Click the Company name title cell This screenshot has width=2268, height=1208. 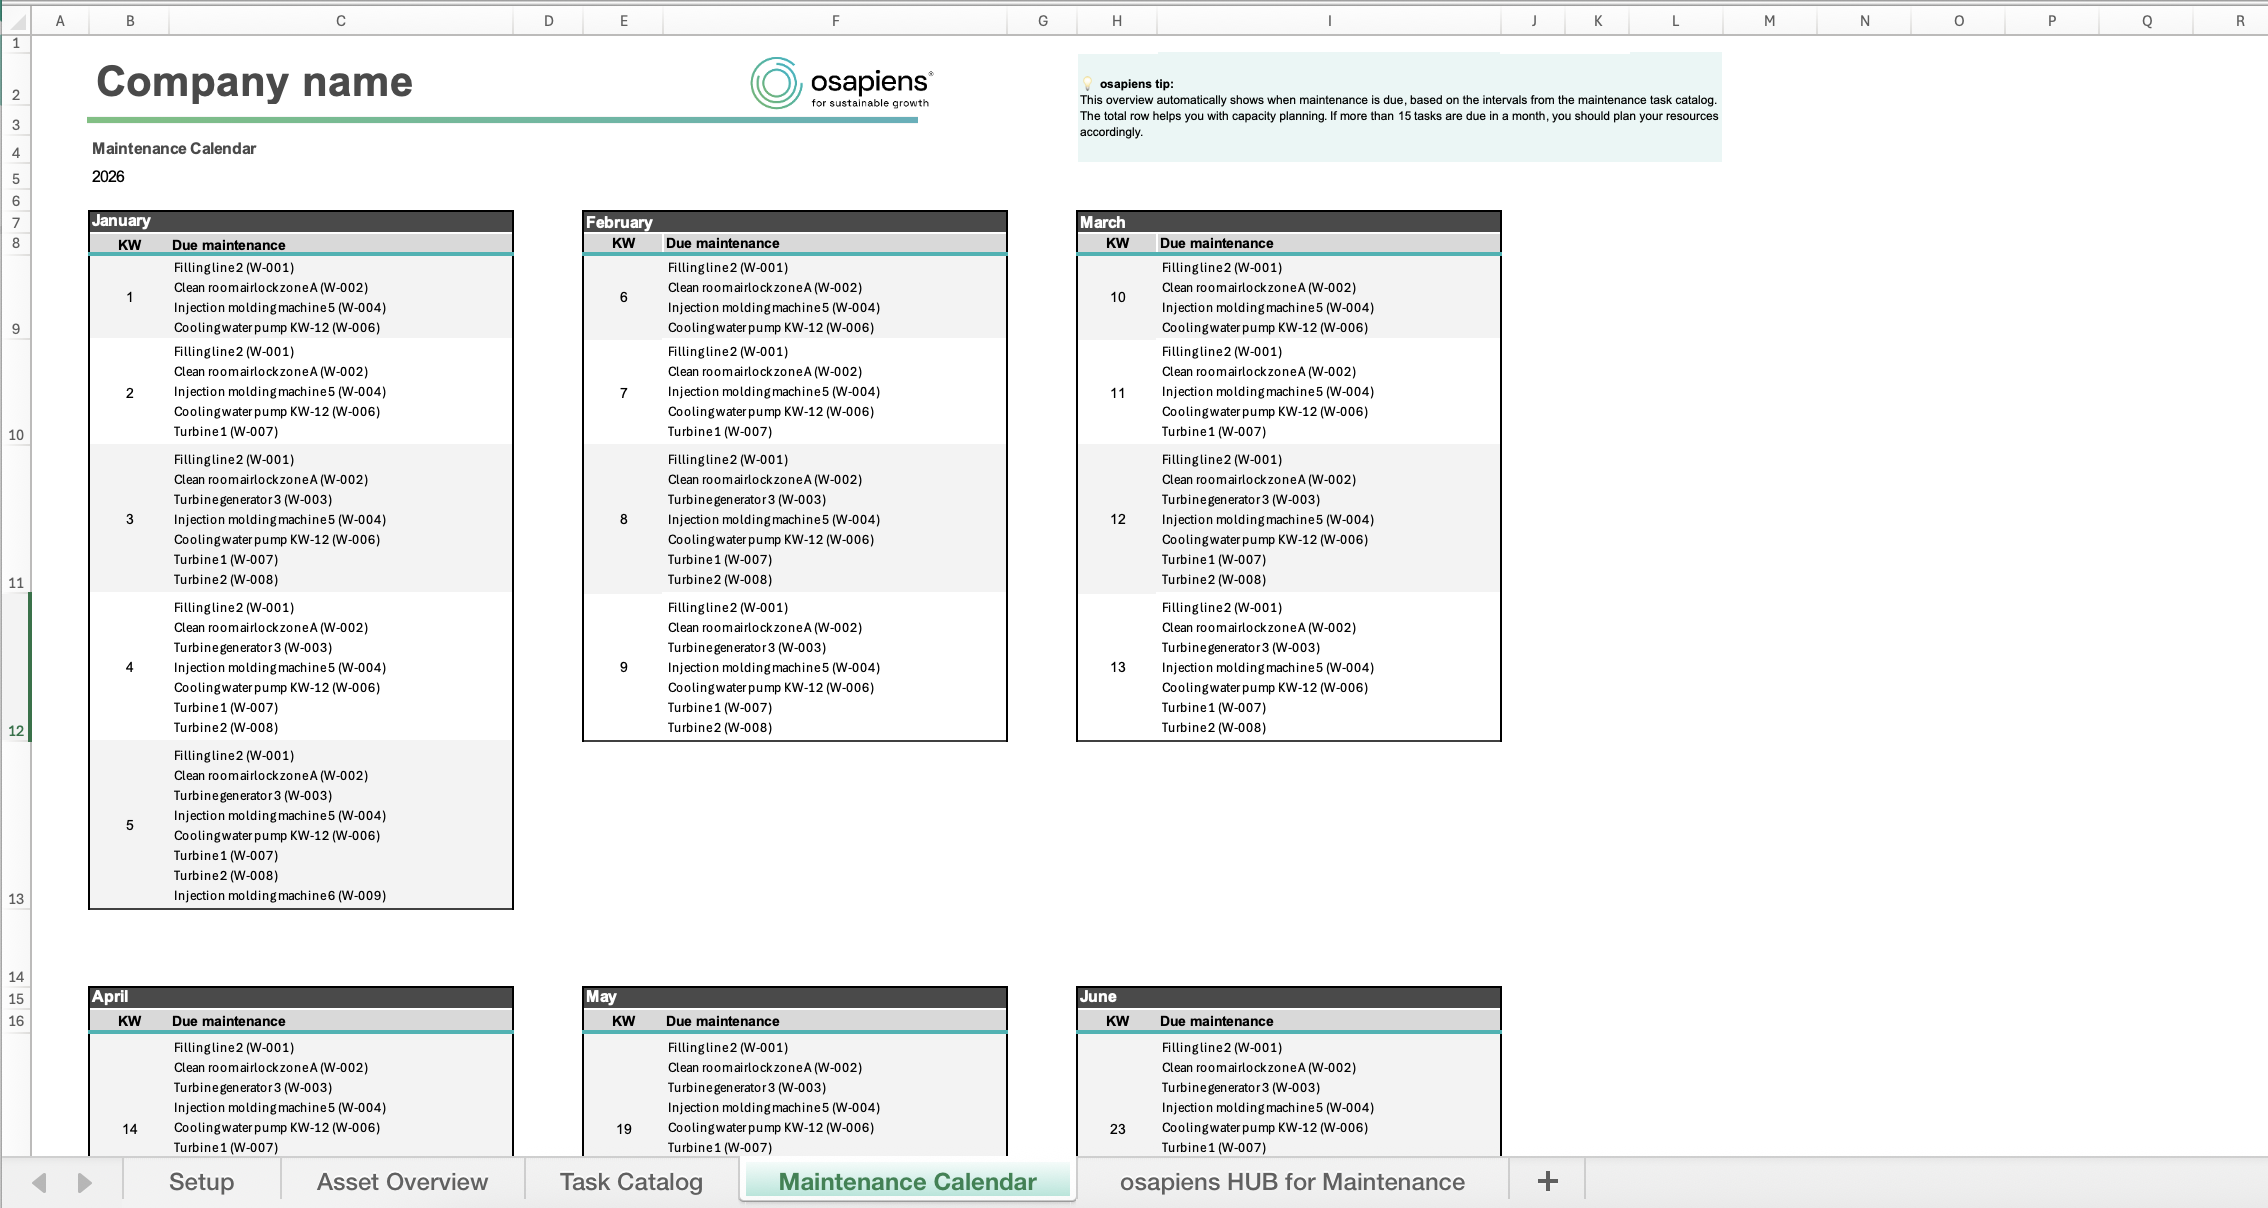[x=254, y=82]
